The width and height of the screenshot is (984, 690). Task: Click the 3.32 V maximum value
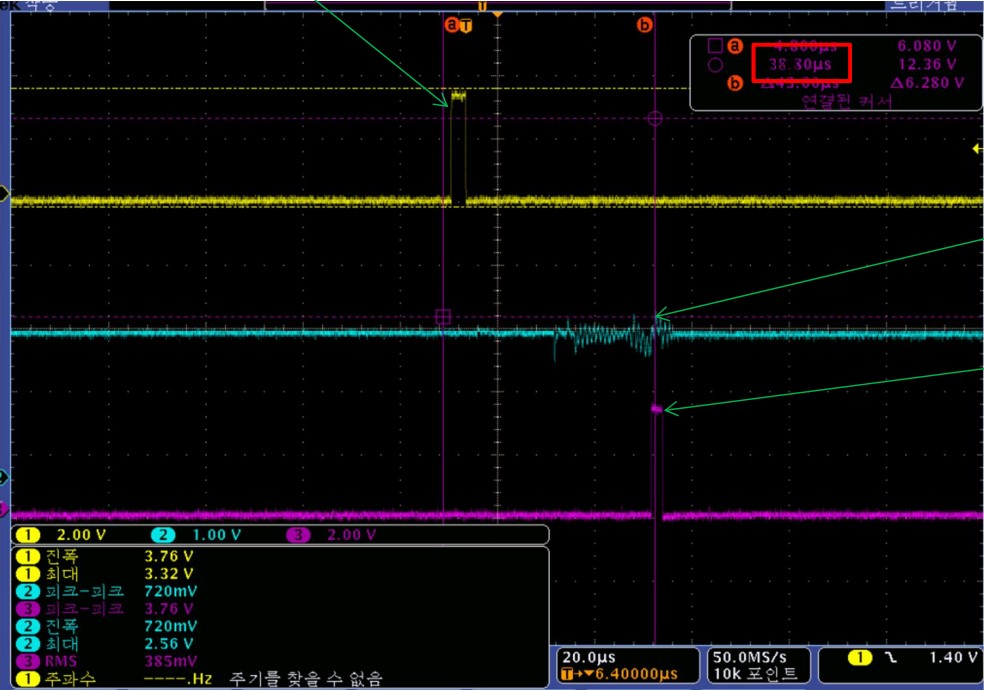pos(169,574)
